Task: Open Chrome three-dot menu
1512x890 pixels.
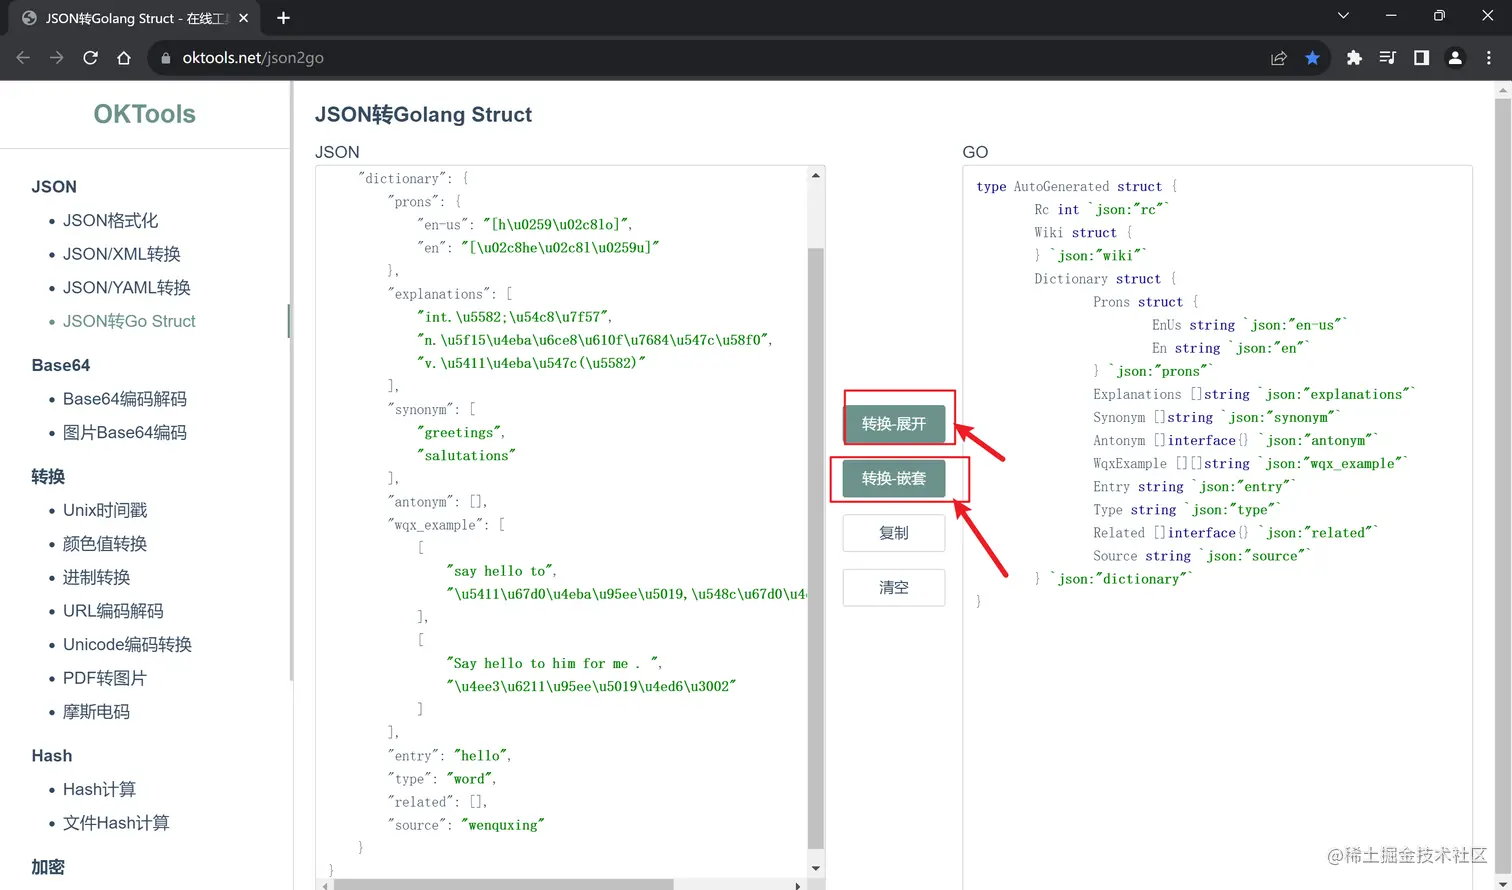Action: 1489,58
